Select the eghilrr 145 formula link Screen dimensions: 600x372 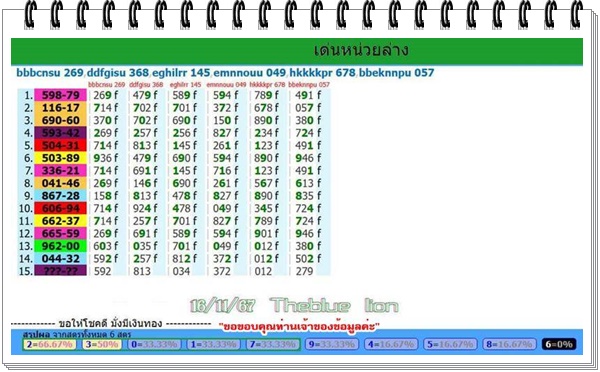tap(182, 73)
